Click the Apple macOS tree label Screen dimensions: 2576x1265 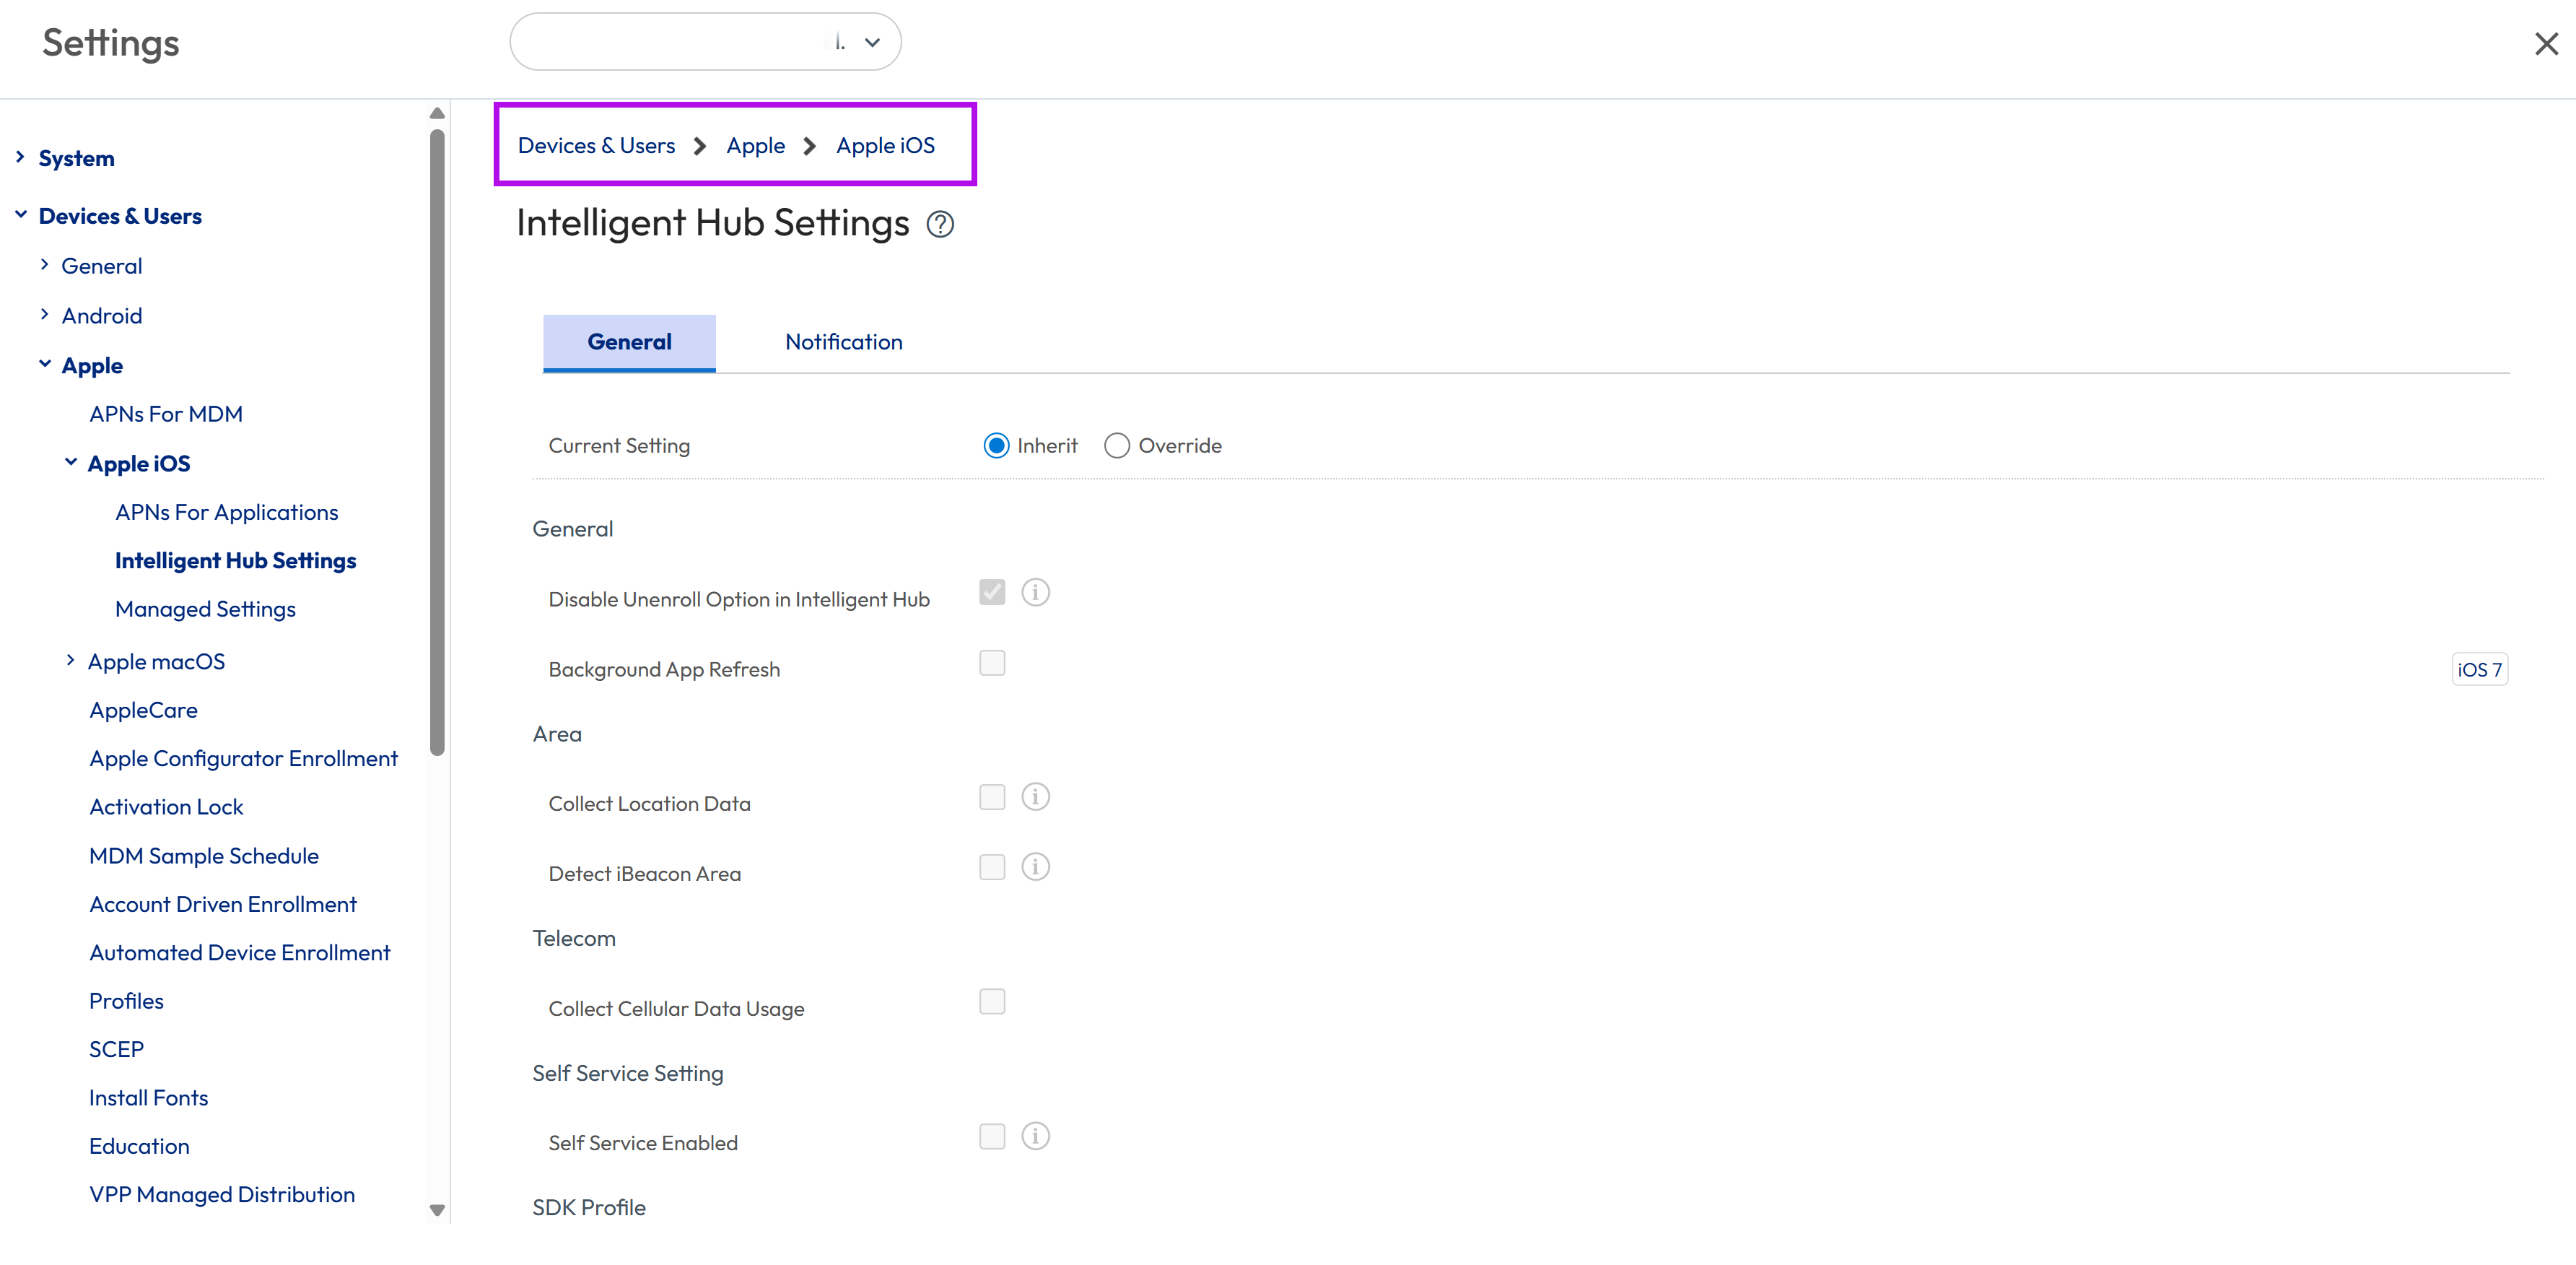pyautogui.click(x=156, y=662)
